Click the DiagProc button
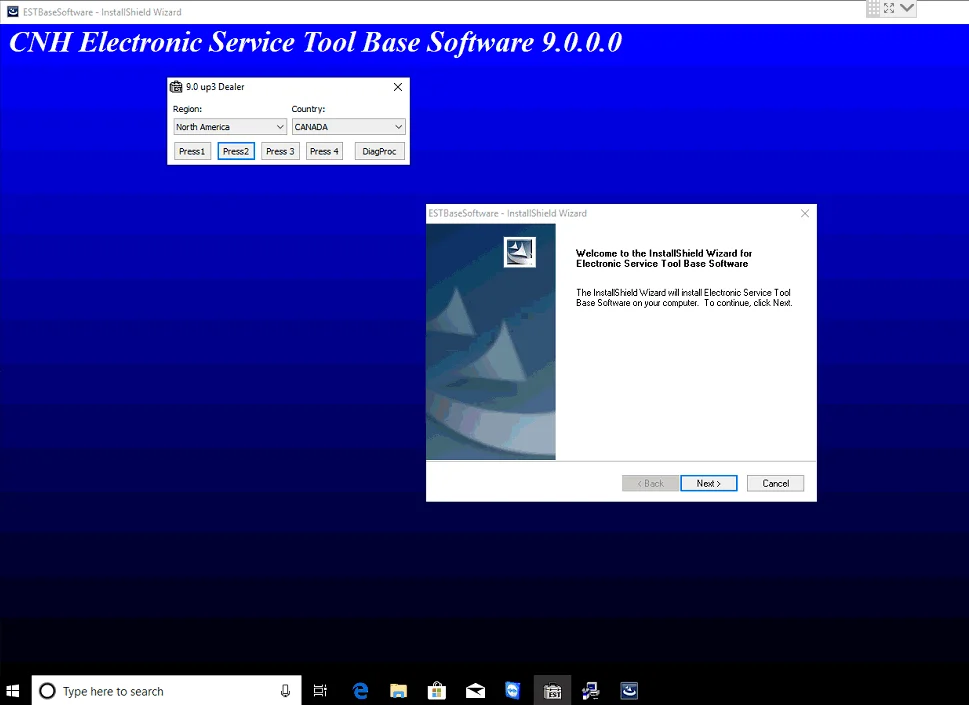Screen dimensions: 969x705 tap(379, 151)
